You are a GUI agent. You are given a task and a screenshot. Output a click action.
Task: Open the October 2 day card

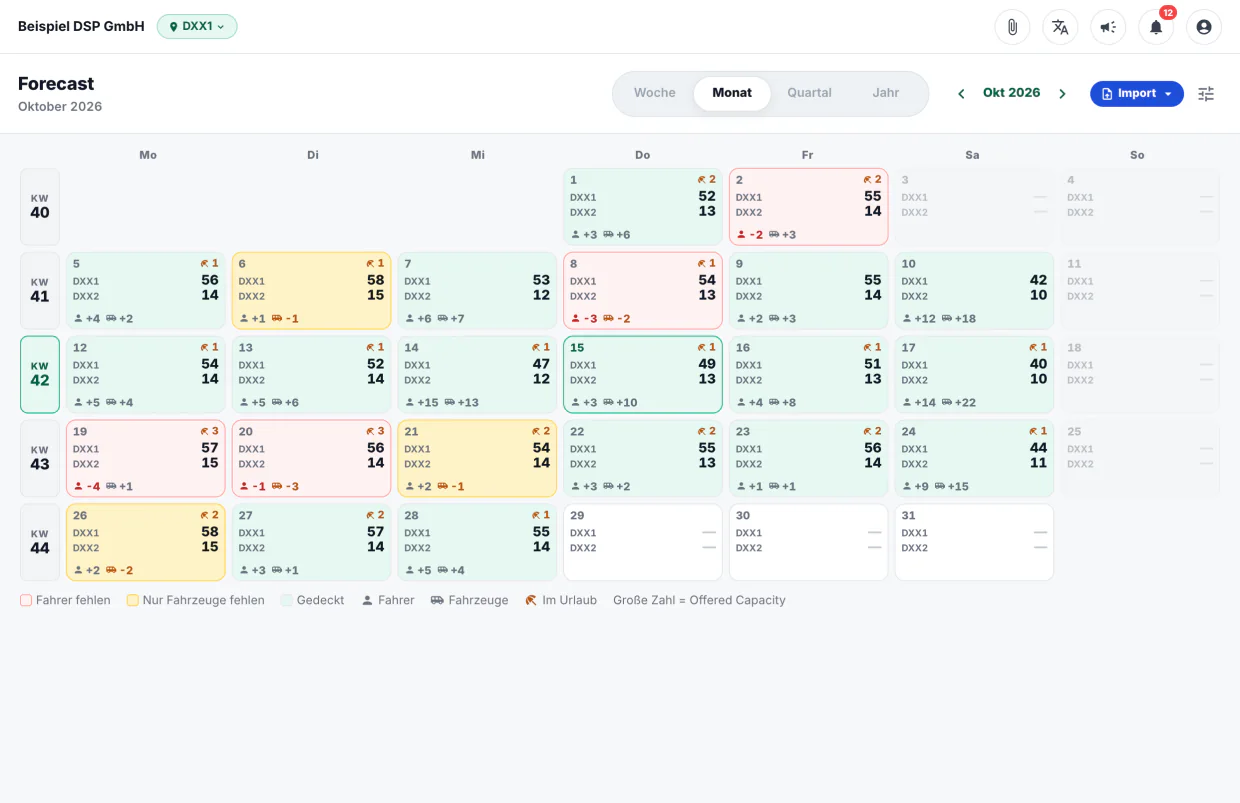point(809,207)
